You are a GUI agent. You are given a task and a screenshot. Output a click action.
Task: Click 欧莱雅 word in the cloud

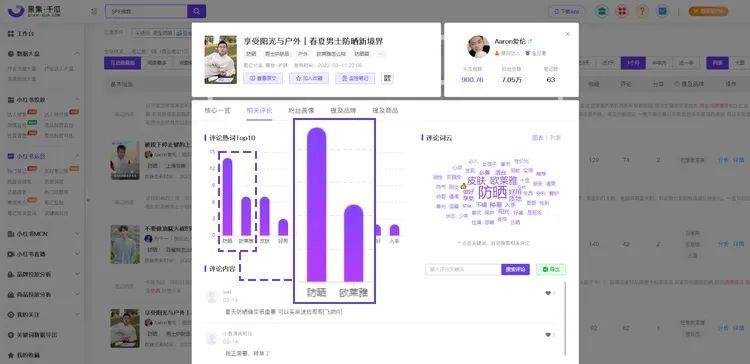504,181
